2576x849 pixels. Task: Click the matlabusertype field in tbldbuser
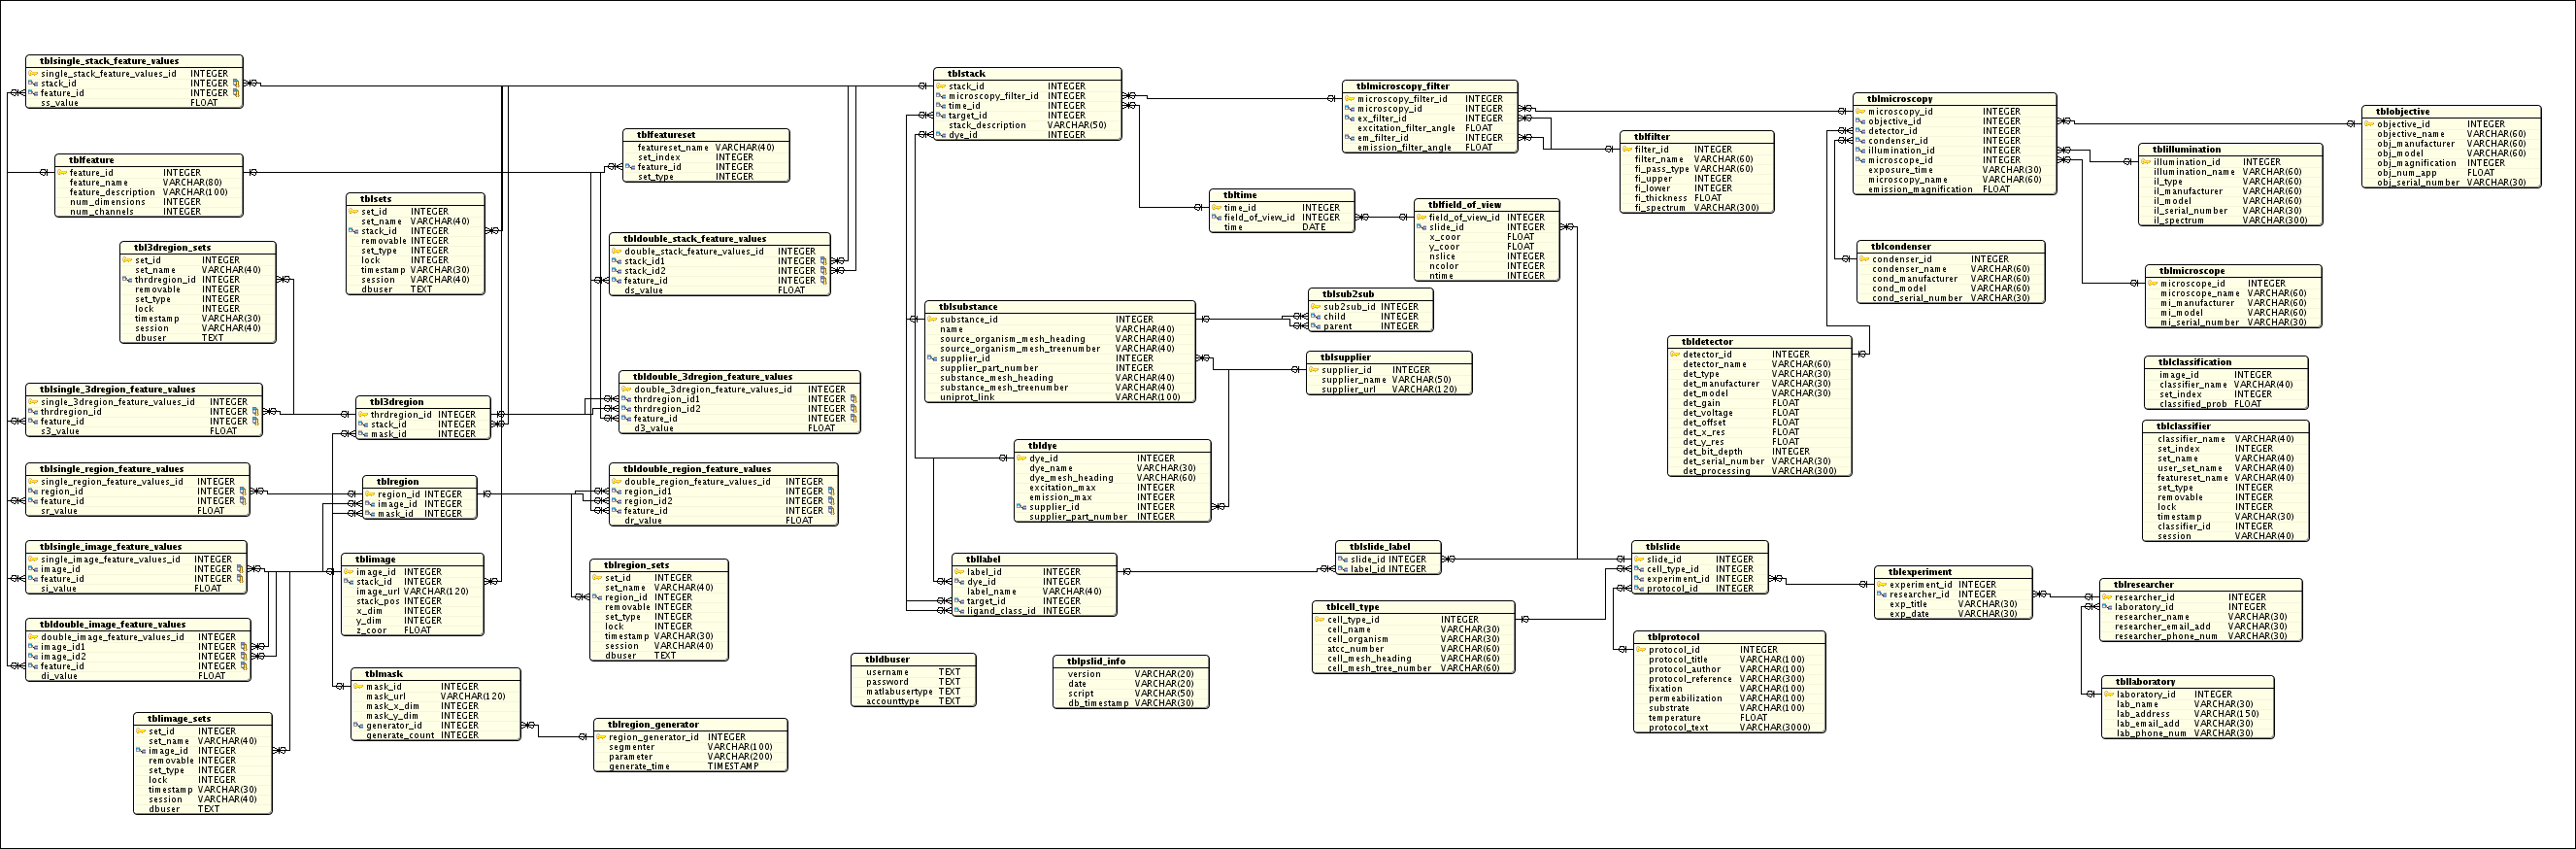913,692
